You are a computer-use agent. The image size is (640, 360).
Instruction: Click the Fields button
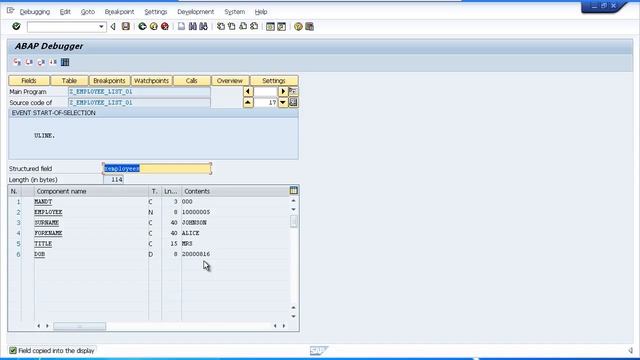click(x=29, y=80)
